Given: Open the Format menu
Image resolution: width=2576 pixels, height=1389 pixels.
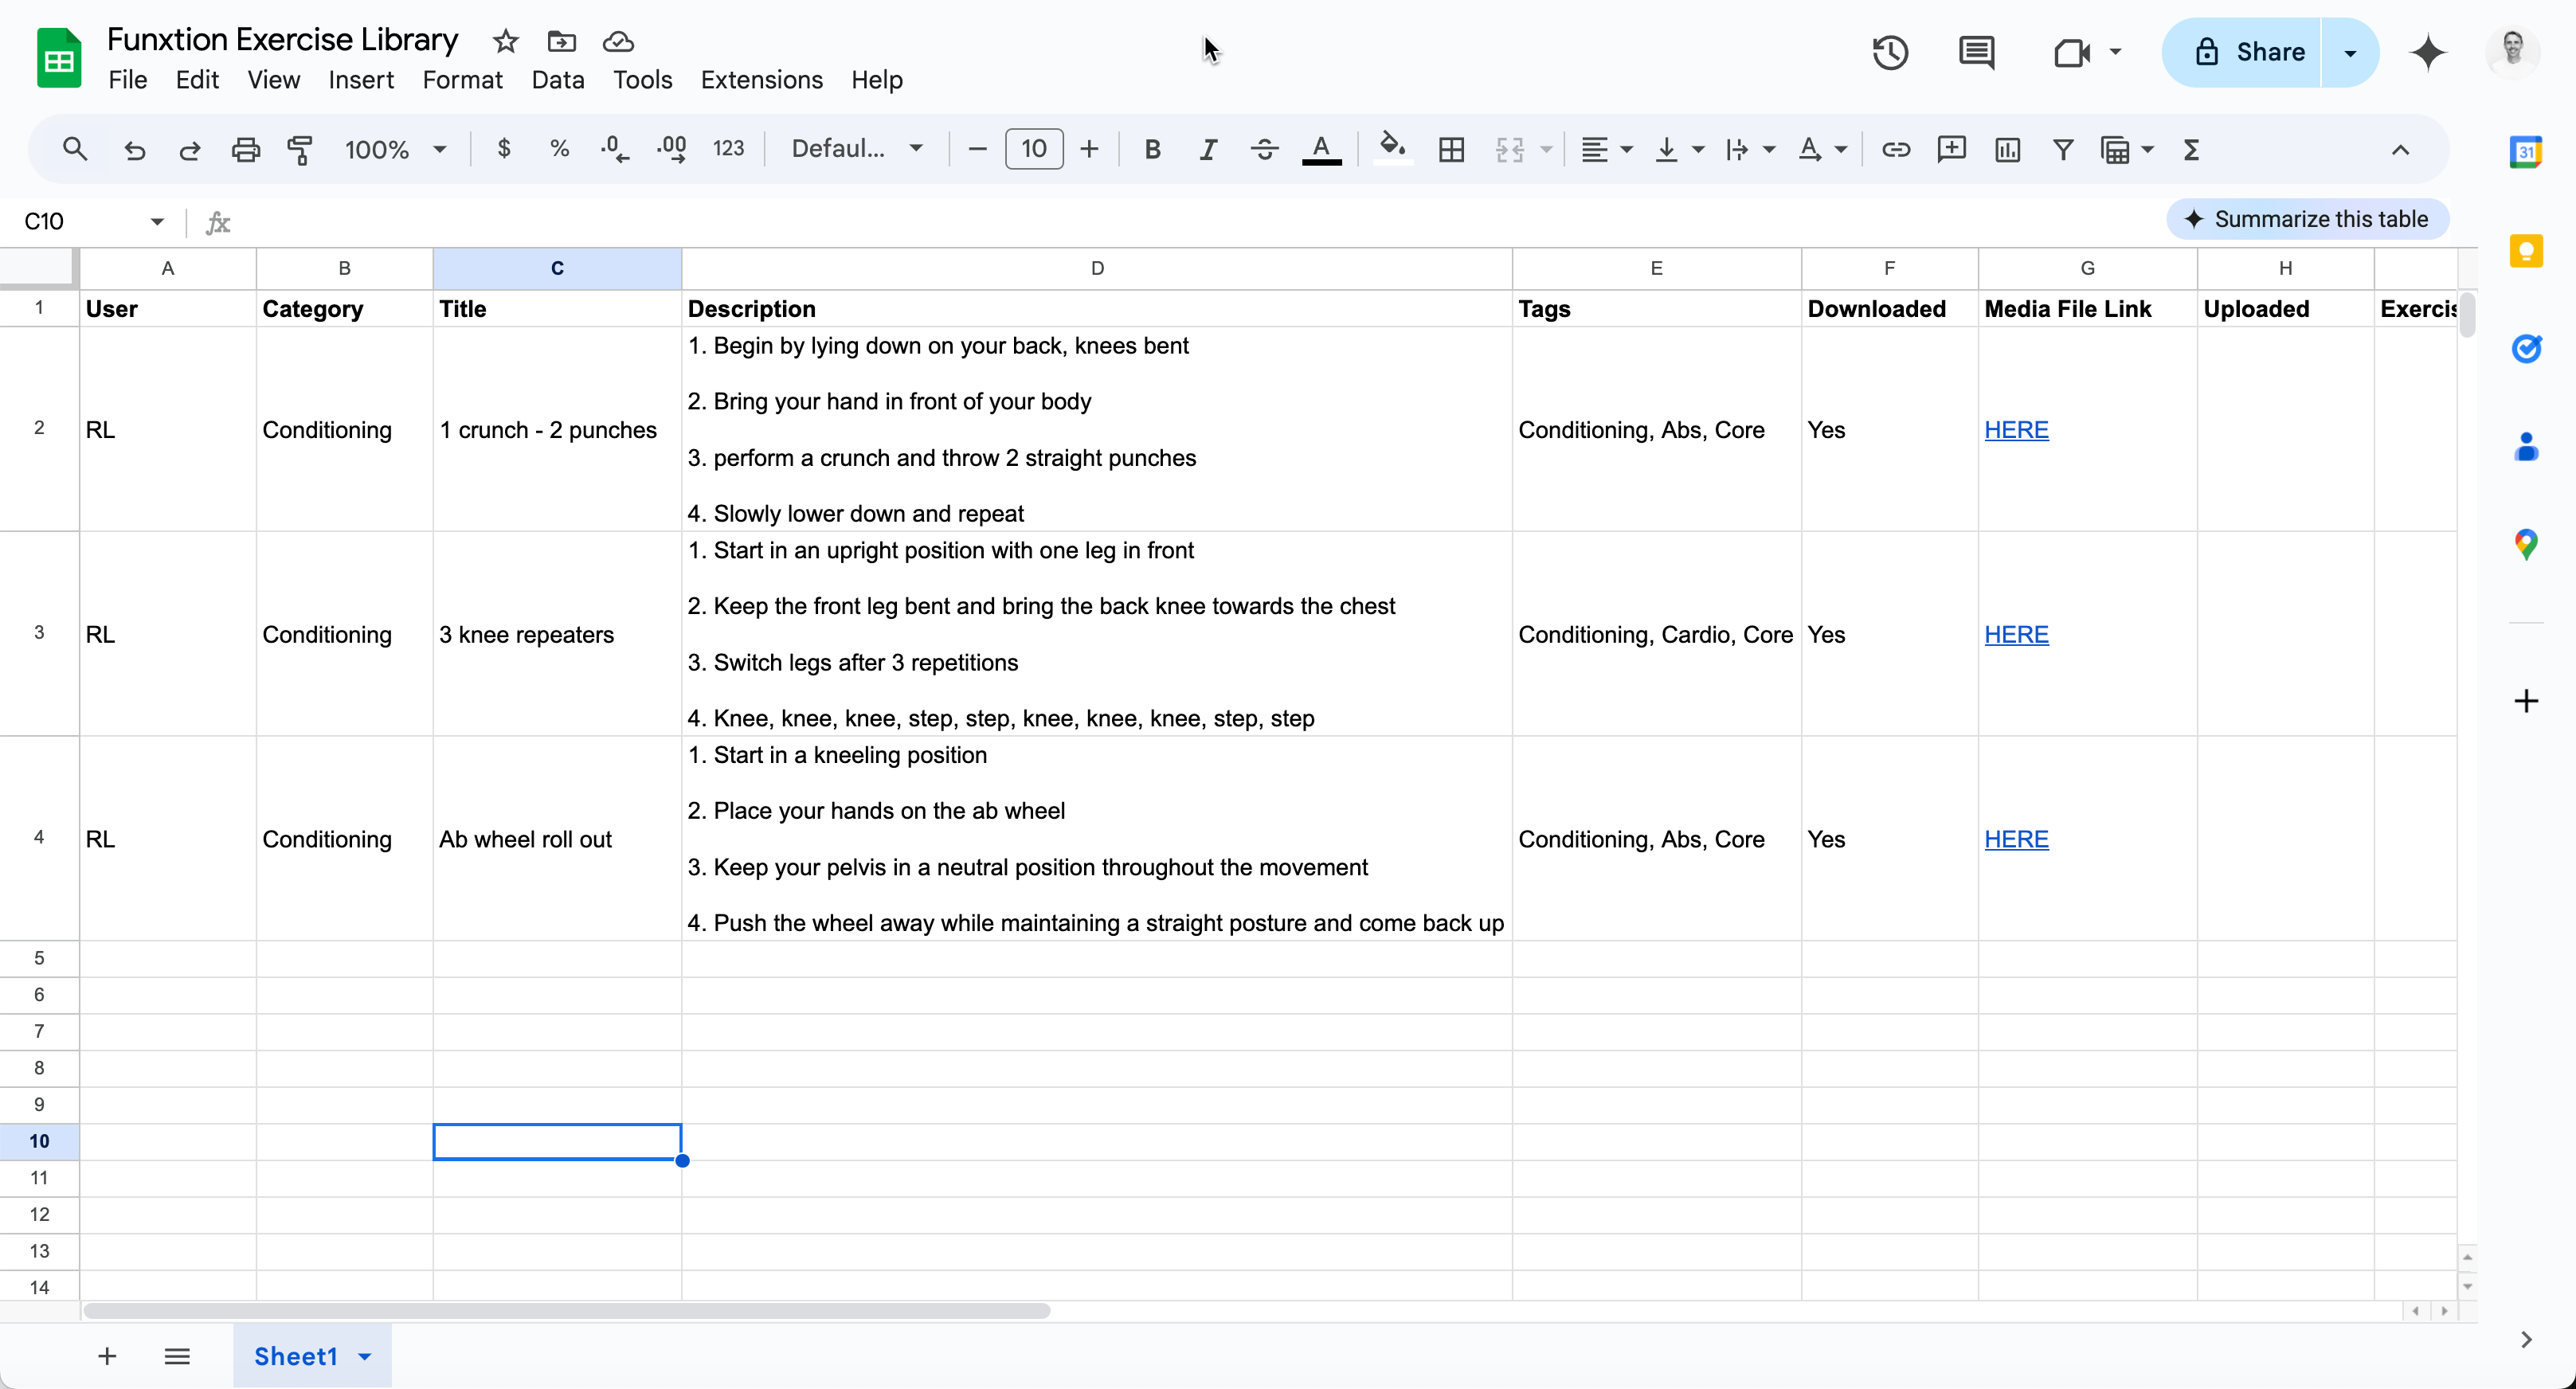Looking at the screenshot, I should pyautogui.click(x=462, y=80).
